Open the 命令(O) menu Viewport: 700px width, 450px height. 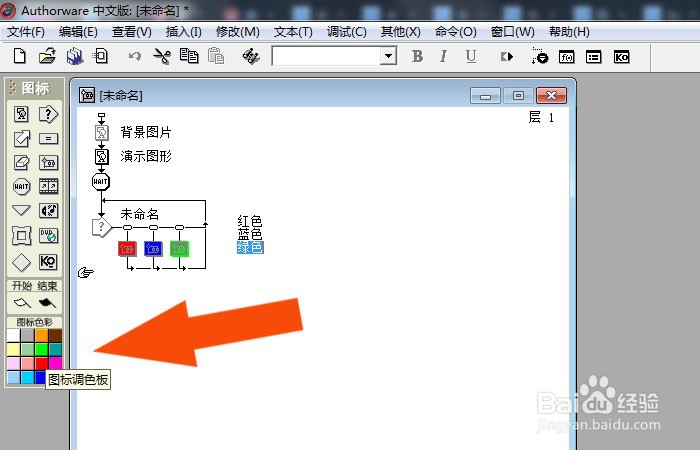point(455,32)
